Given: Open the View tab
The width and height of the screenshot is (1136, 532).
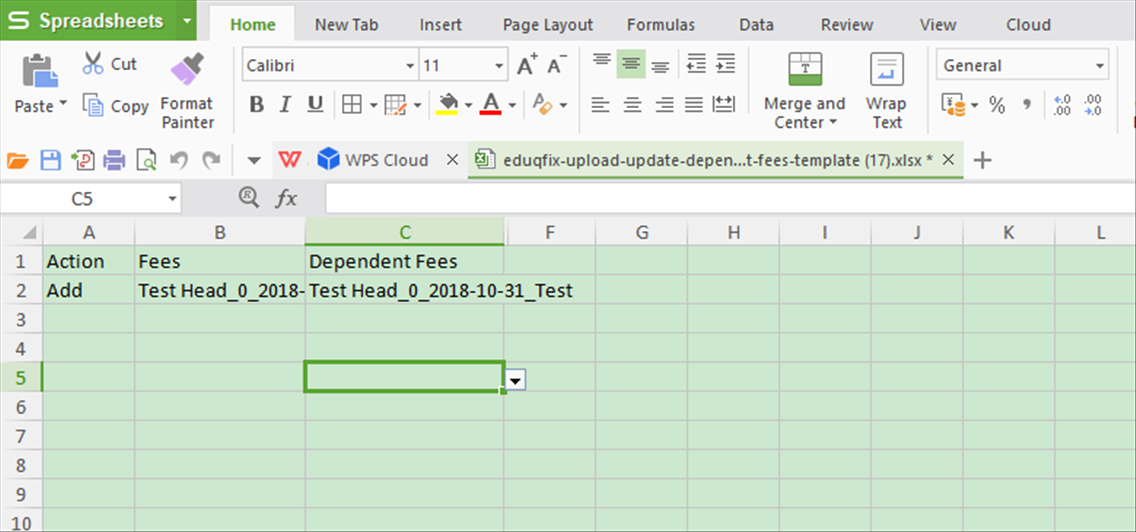Looking at the screenshot, I should 938,25.
